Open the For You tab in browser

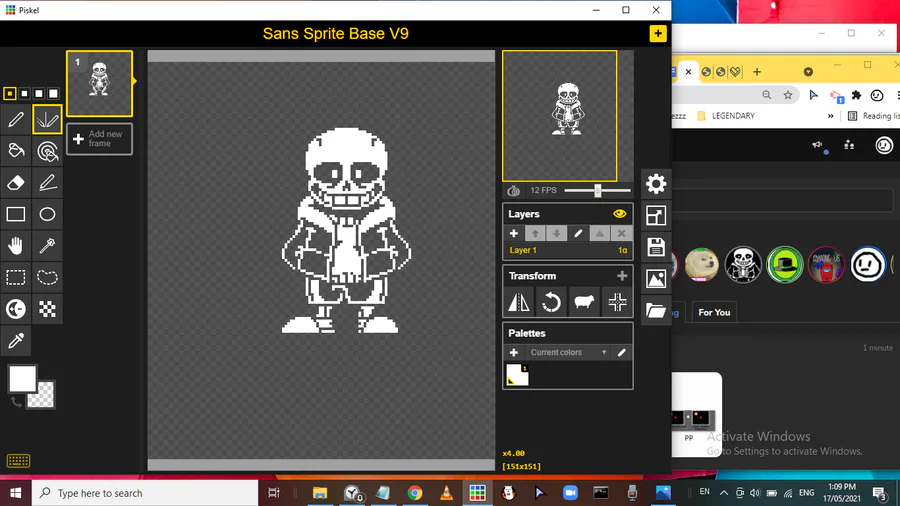(x=714, y=312)
